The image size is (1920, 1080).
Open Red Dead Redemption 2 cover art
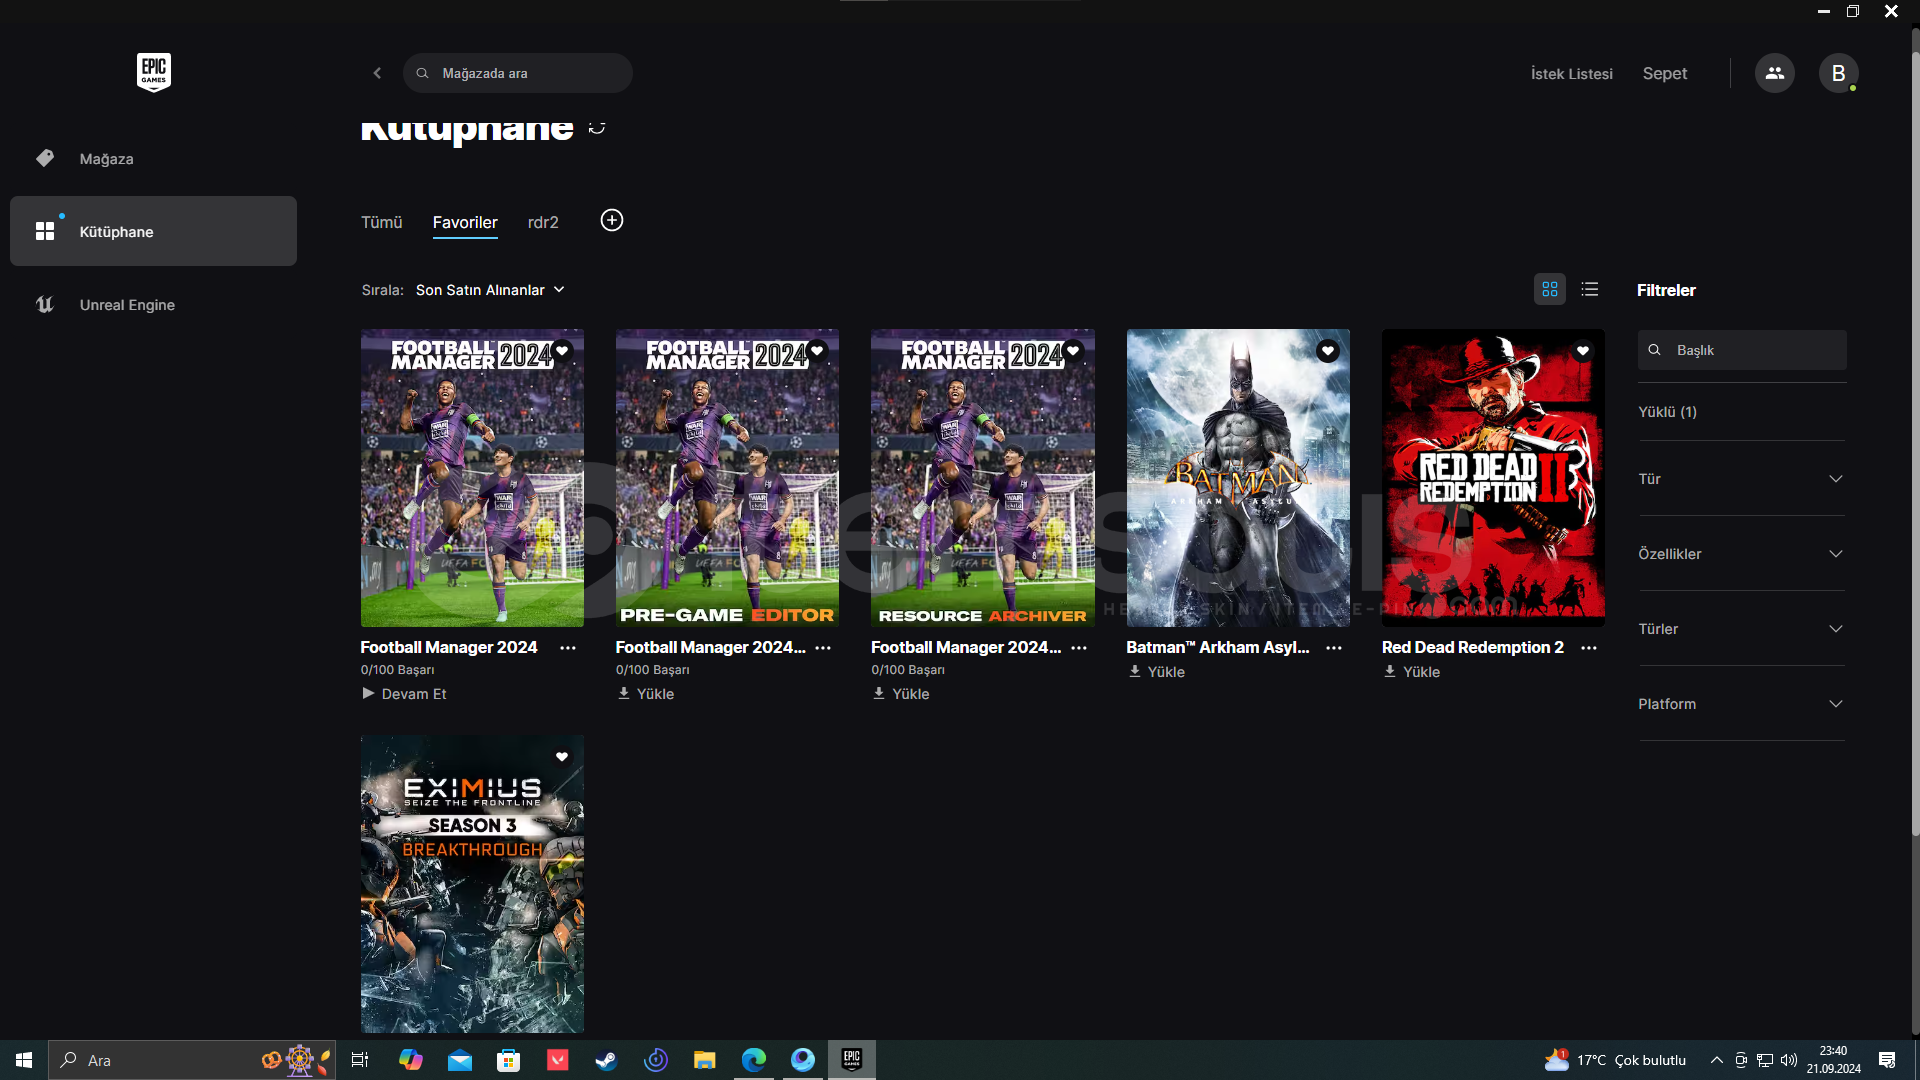pos(1493,478)
